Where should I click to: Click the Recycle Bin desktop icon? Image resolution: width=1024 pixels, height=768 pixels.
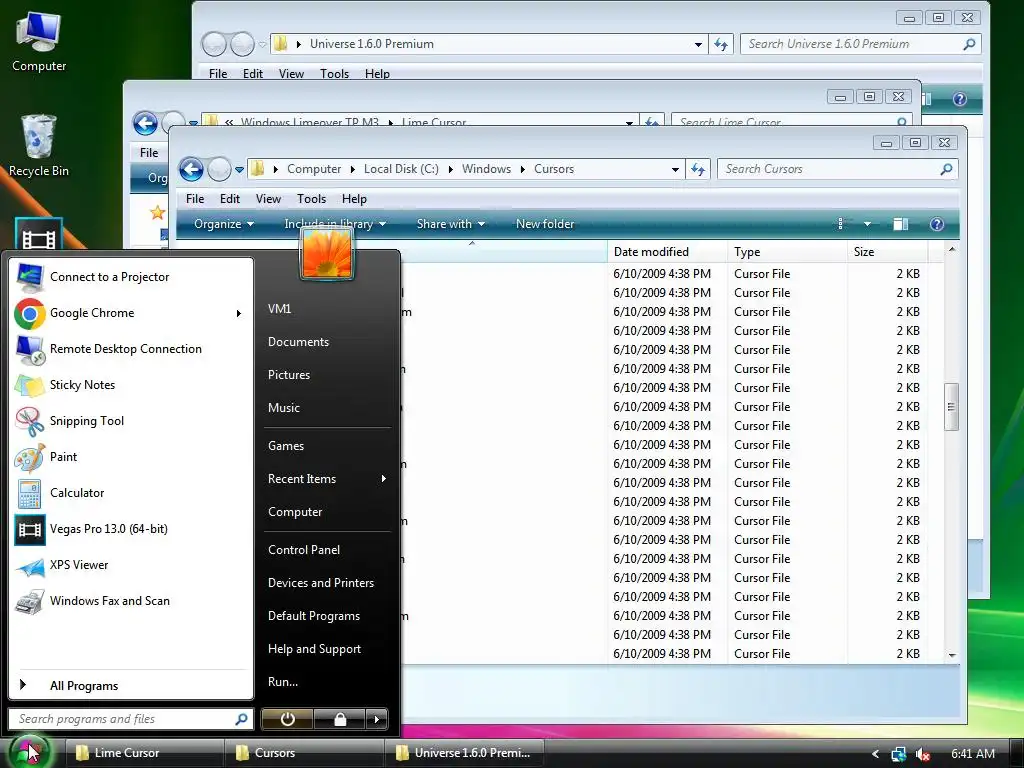pyautogui.click(x=39, y=145)
